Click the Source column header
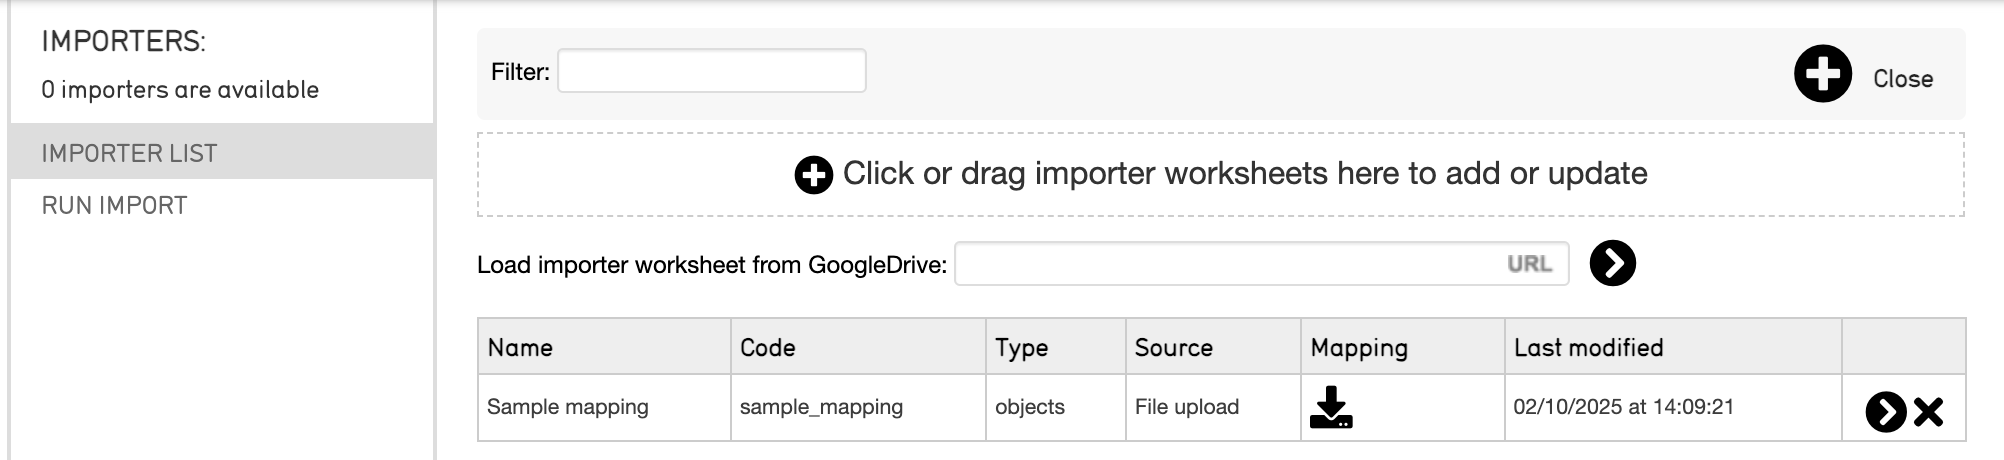 [x=1213, y=347]
